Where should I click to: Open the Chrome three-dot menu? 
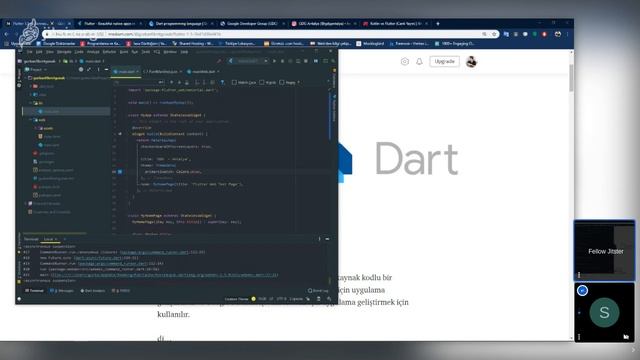567,34
